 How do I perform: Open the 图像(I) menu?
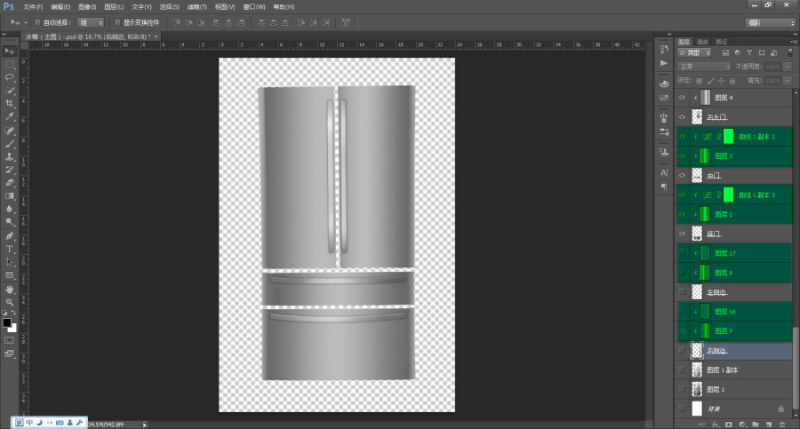click(87, 7)
